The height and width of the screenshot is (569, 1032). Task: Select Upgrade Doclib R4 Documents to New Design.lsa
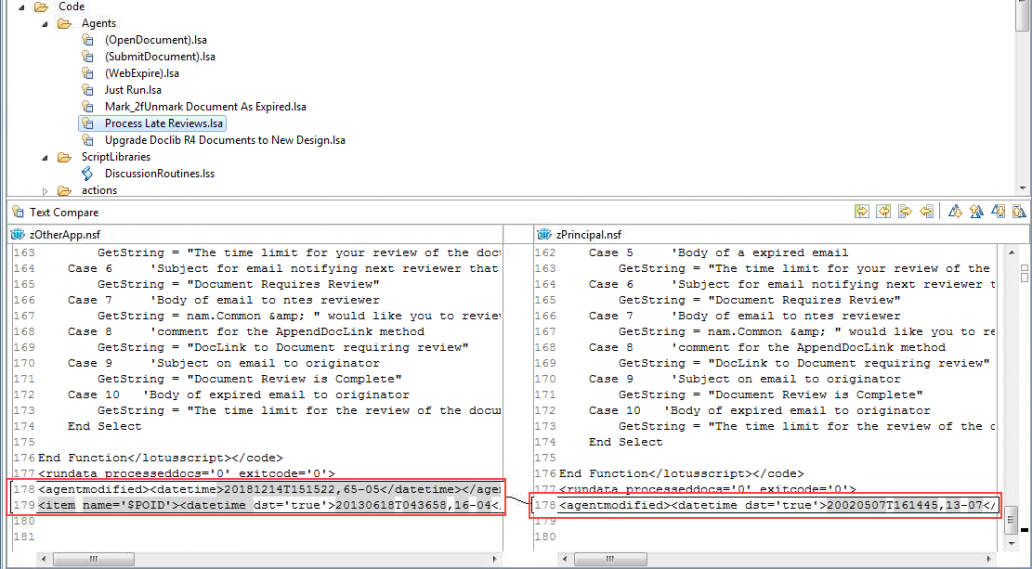[225, 139]
